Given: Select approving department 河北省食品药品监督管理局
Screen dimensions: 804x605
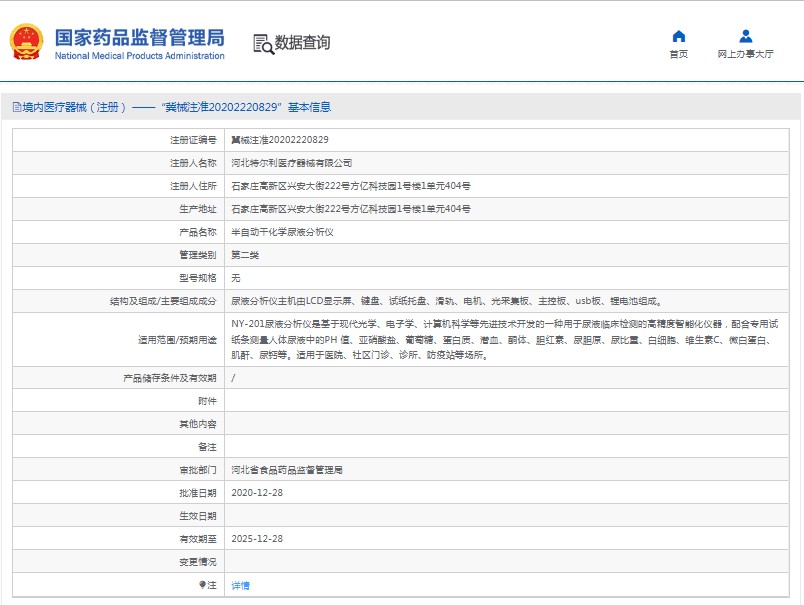Looking at the screenshot, I should coord(287,470).
